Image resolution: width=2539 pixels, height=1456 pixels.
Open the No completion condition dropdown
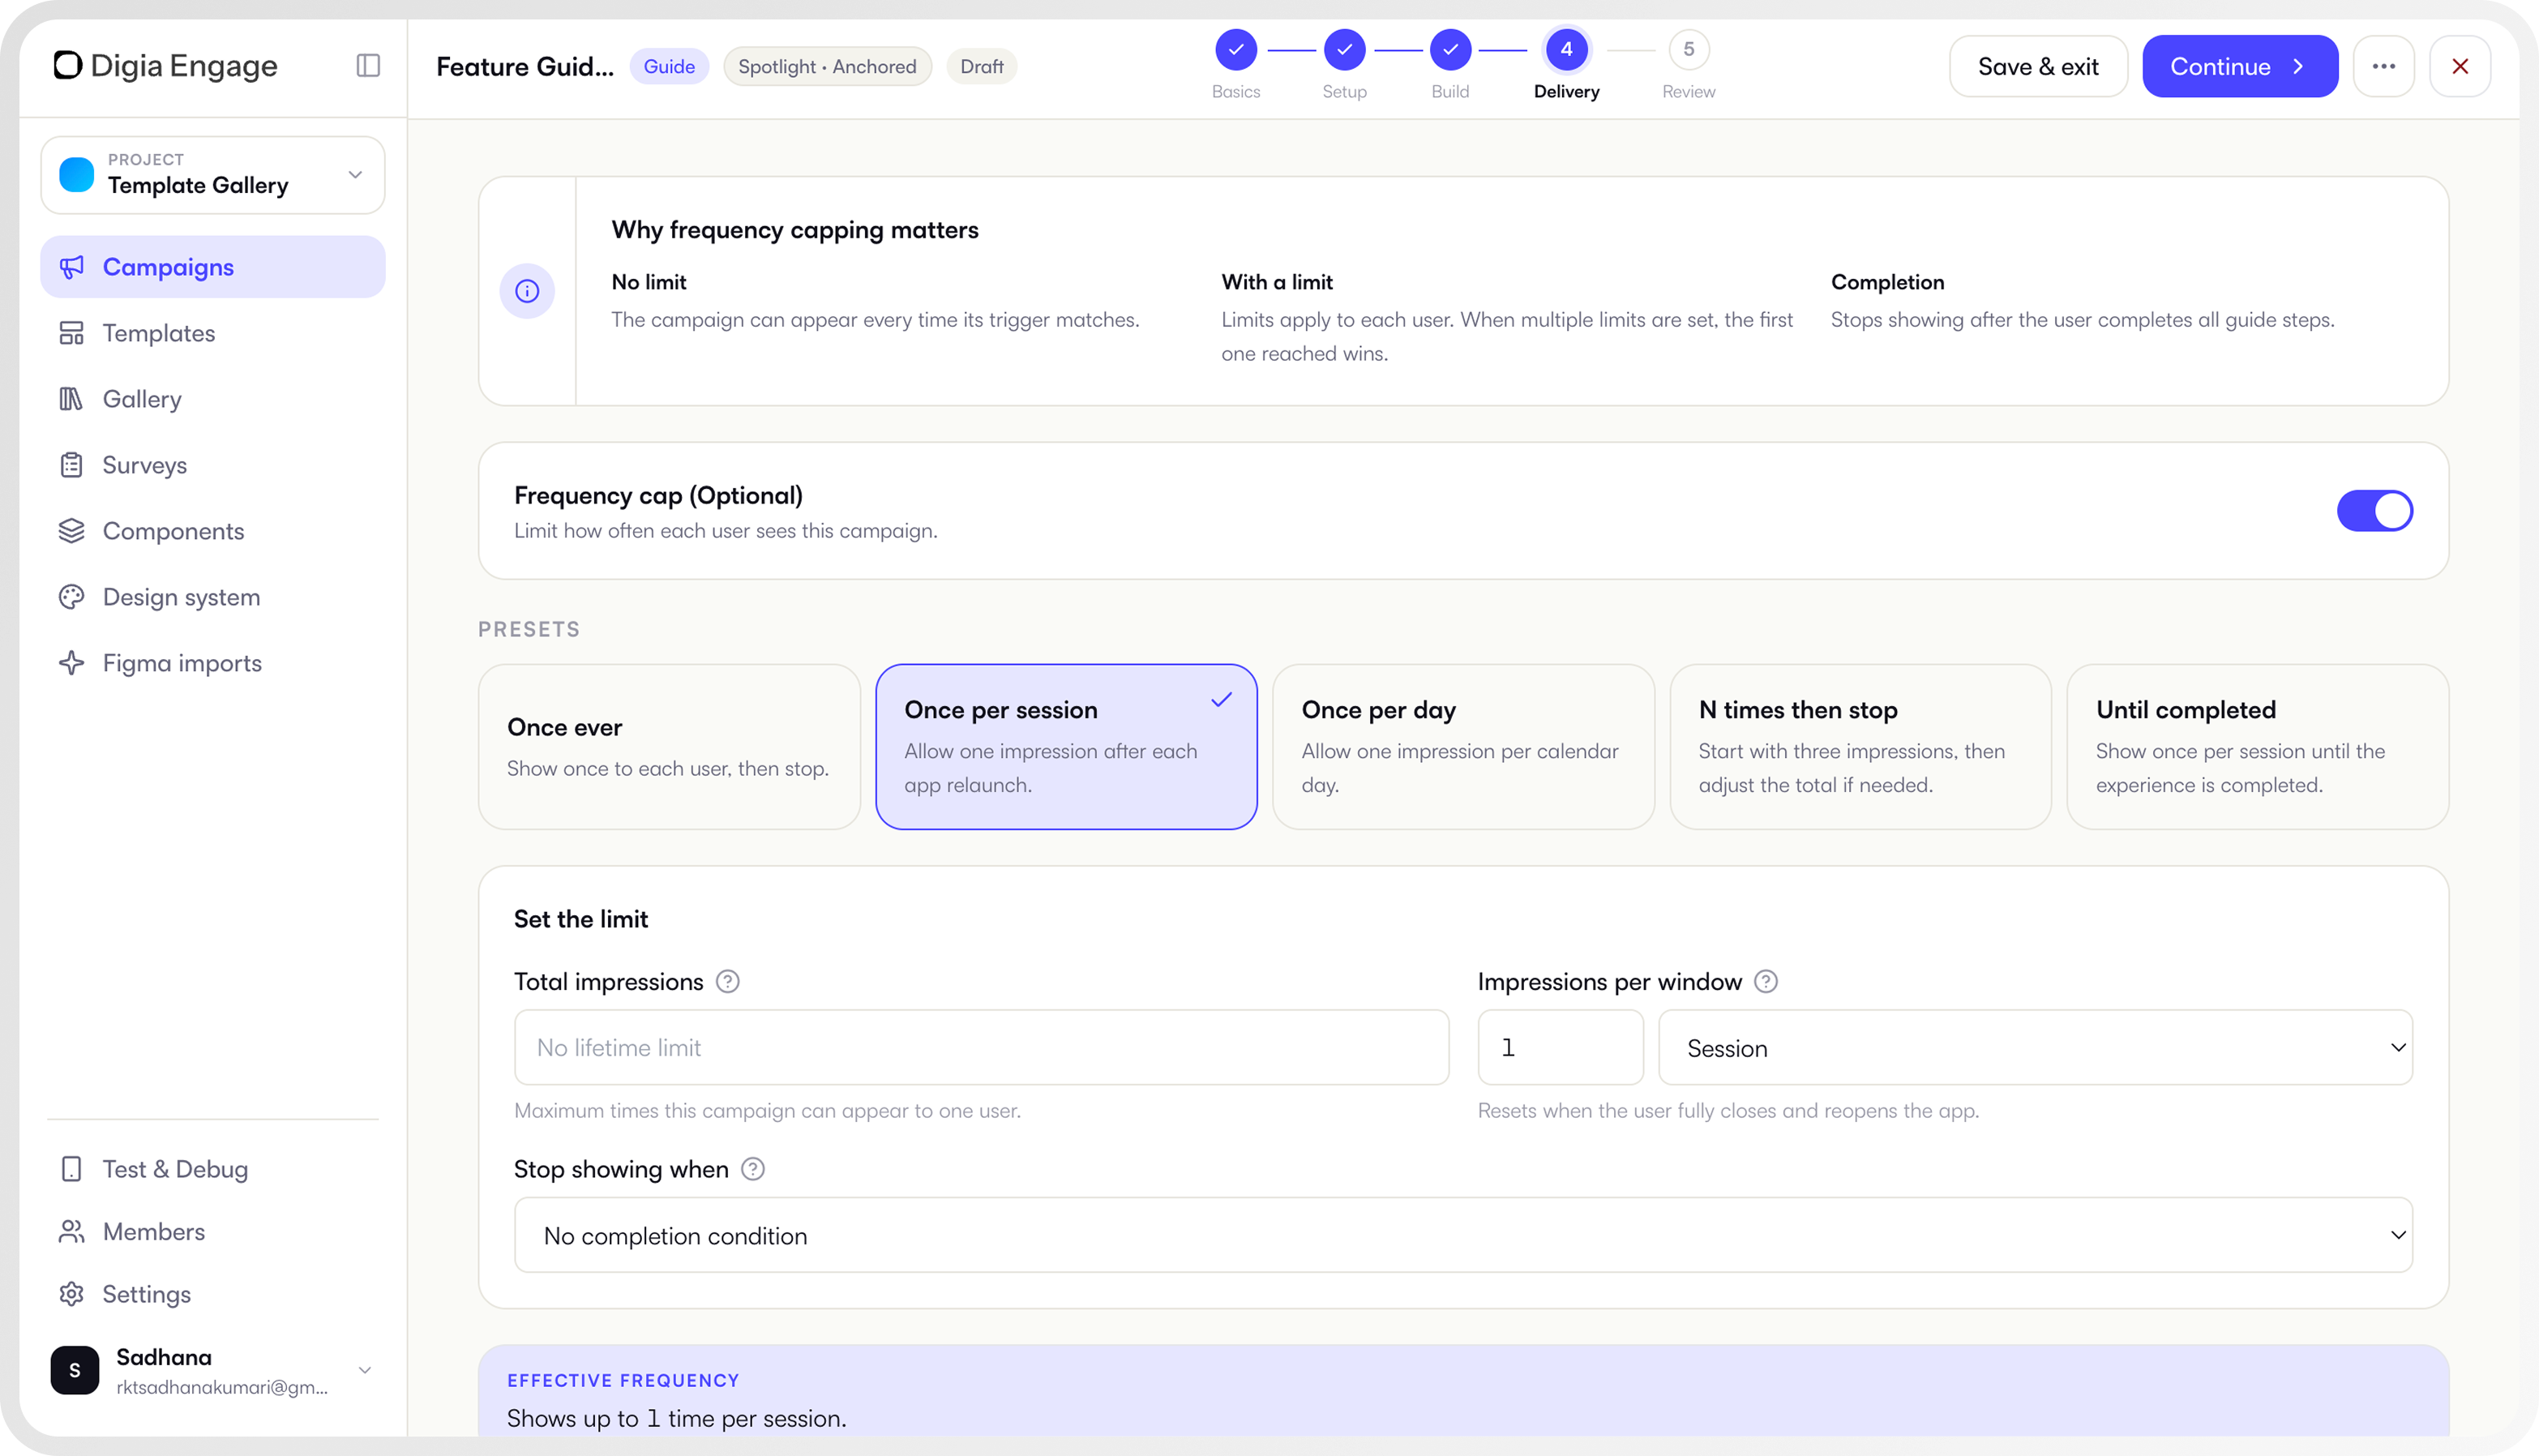pyautogui.click(x=1463, y=1235)
